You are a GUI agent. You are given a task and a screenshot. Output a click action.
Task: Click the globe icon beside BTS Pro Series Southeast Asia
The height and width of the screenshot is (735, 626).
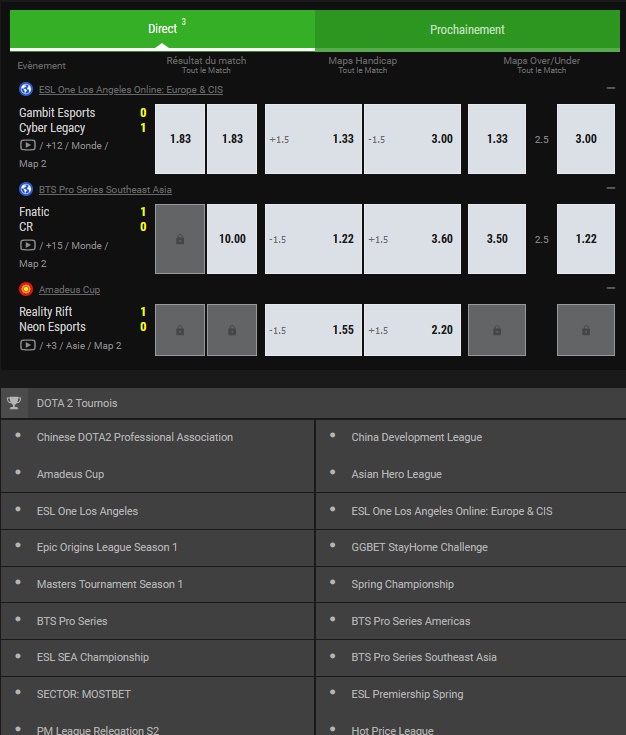pos(26,189)
